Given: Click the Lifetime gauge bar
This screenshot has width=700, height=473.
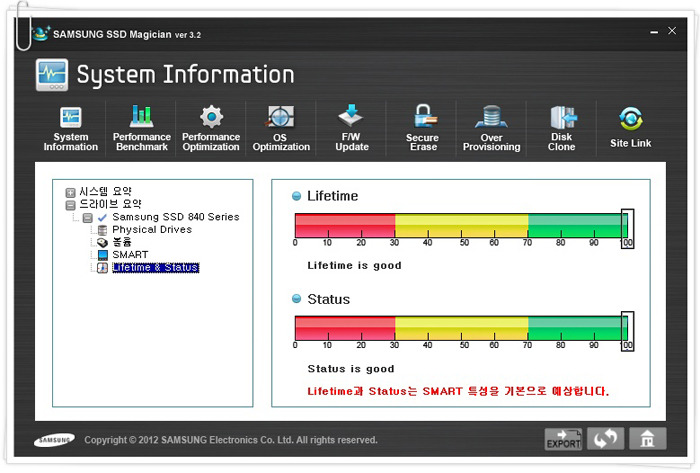Looking at the screenshot, I should (461, 225).
